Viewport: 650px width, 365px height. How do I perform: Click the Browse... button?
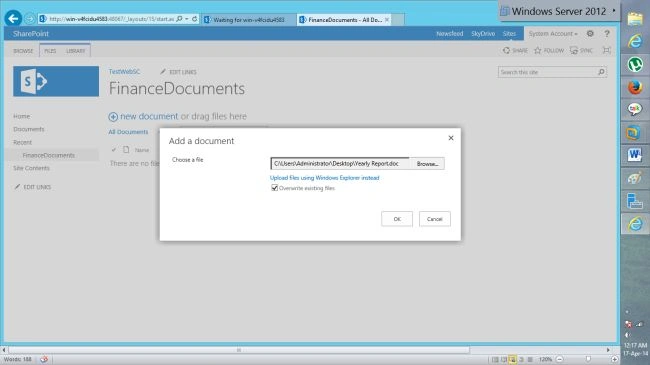[427, 164]
